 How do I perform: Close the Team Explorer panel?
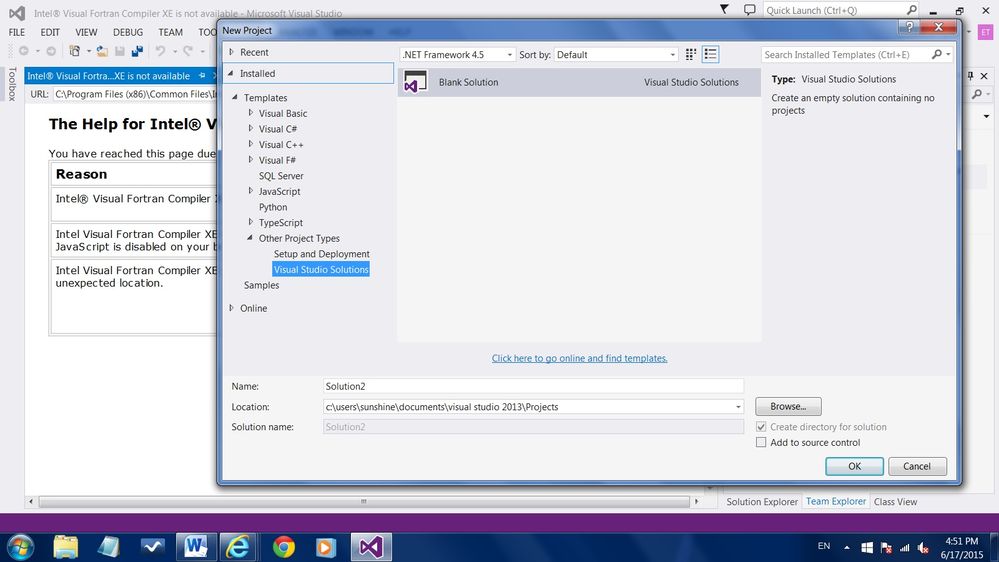pyautogui.click(x=984, y=76)
